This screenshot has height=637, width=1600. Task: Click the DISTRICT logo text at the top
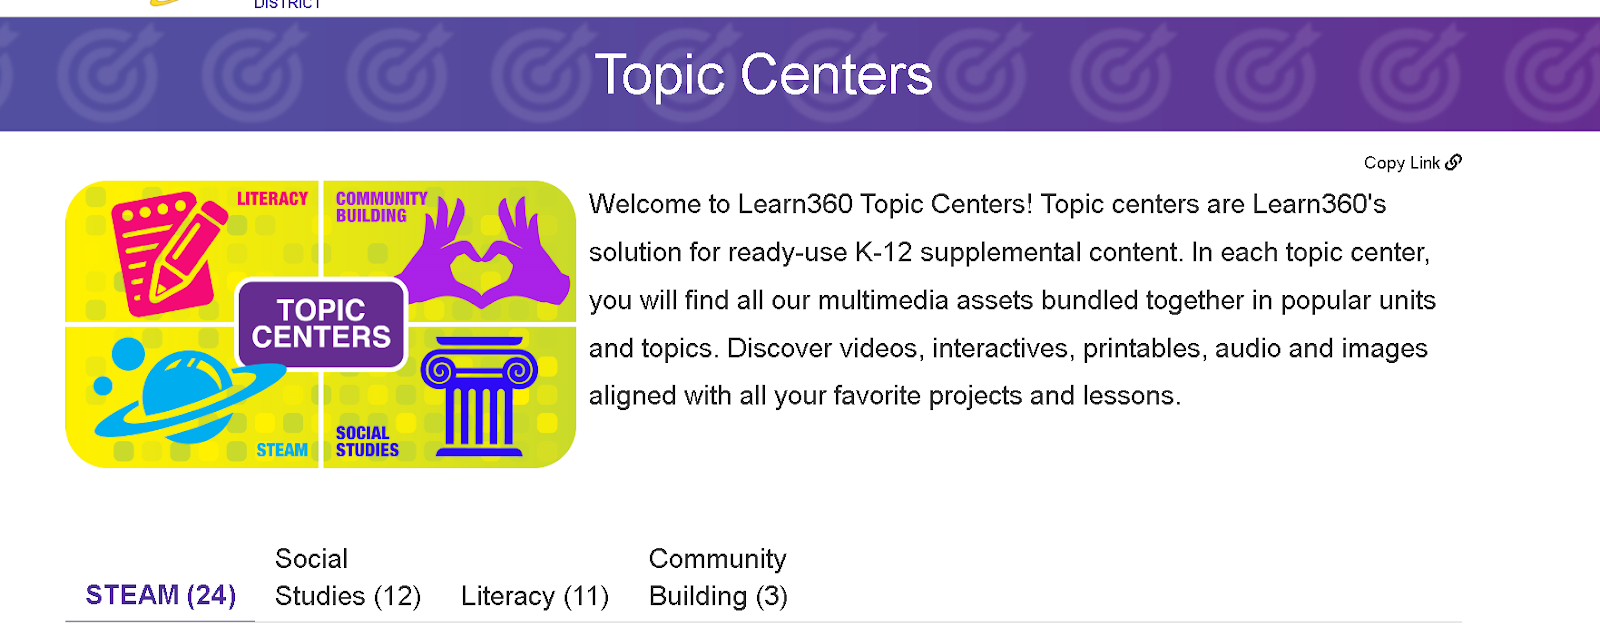[x=287, y=5]
